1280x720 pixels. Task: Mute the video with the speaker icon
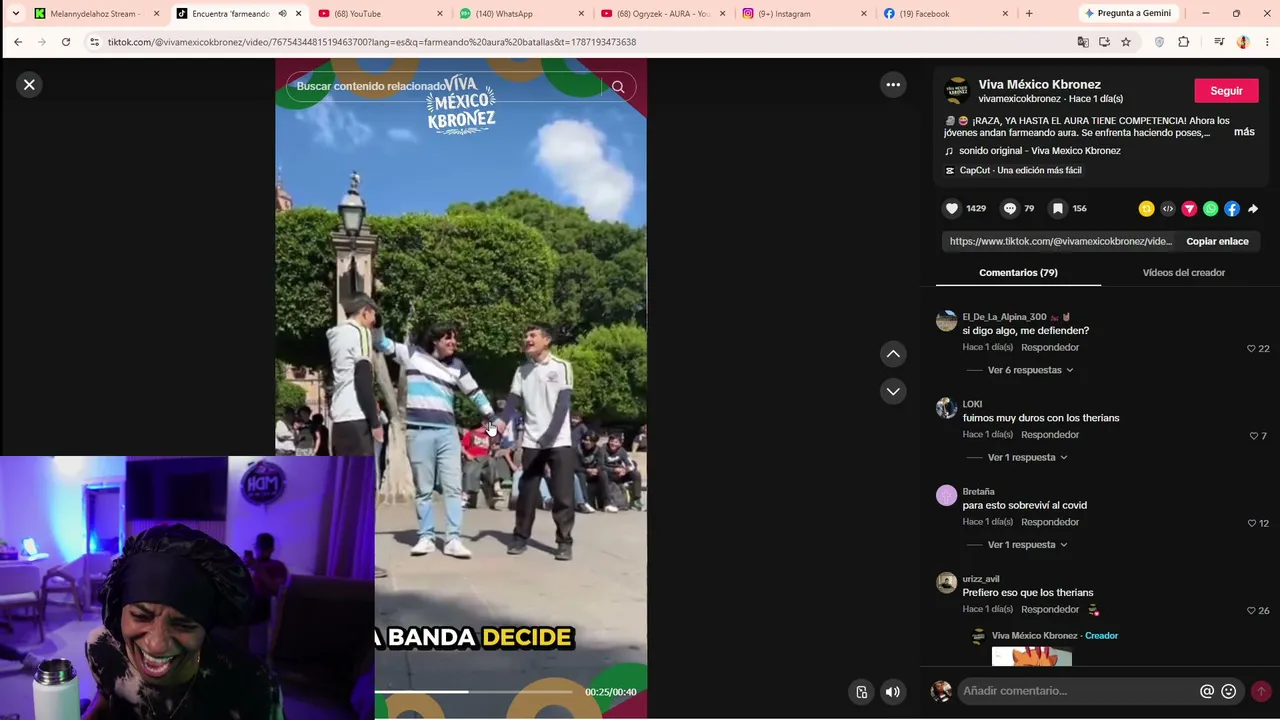[893, 692]
